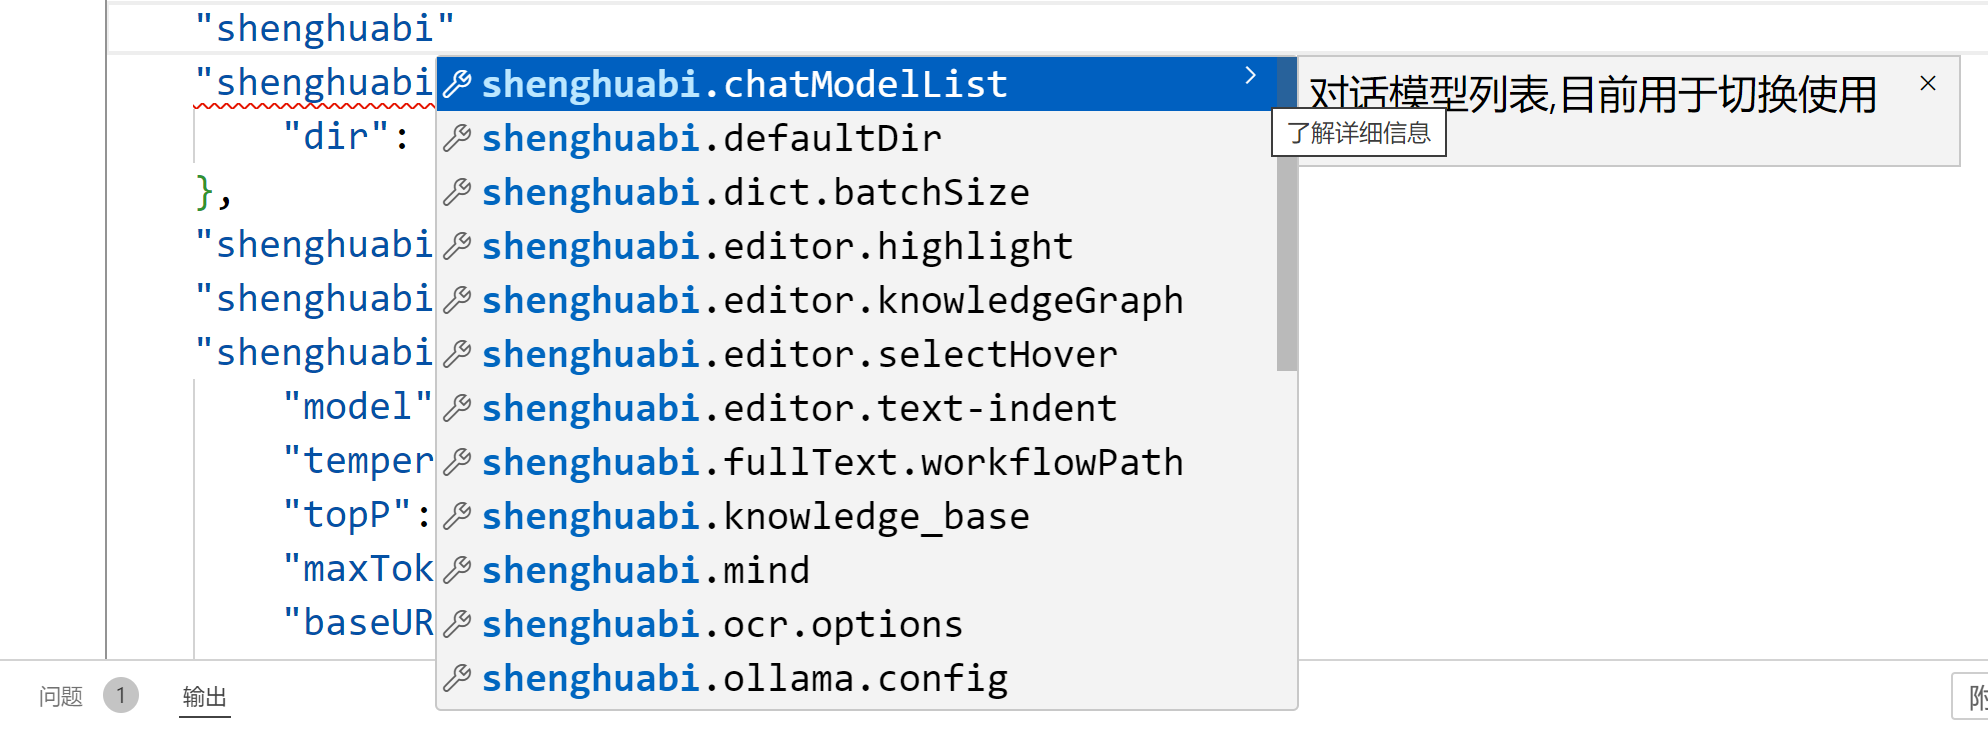Expand details chevron on chatModelList suggestion
1988x730 pixels.
[1250, 76]
